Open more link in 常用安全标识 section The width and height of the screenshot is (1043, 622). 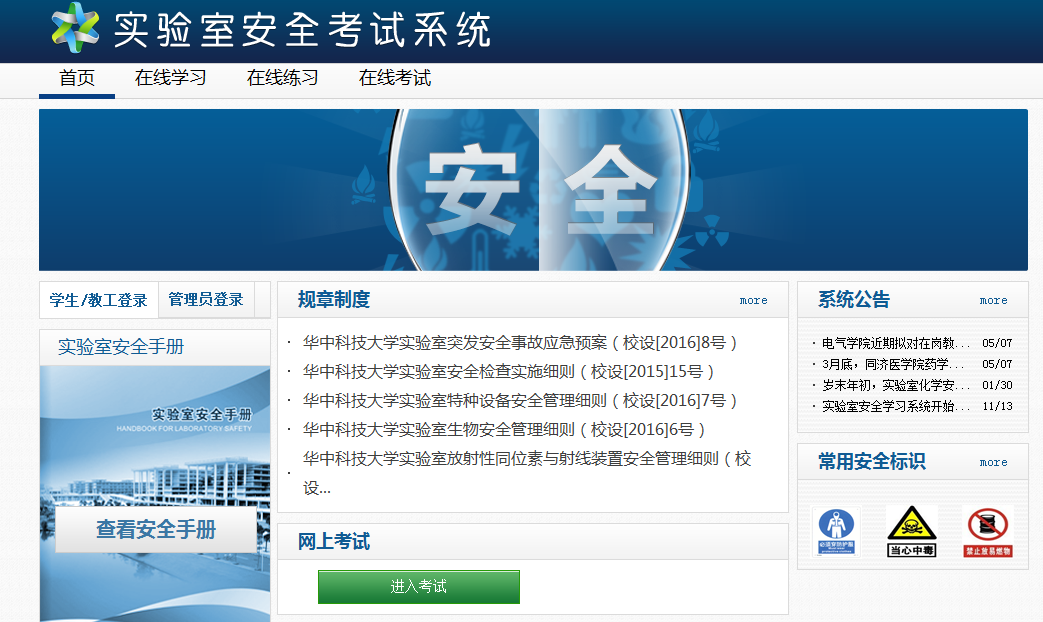(x=993, y=462)
